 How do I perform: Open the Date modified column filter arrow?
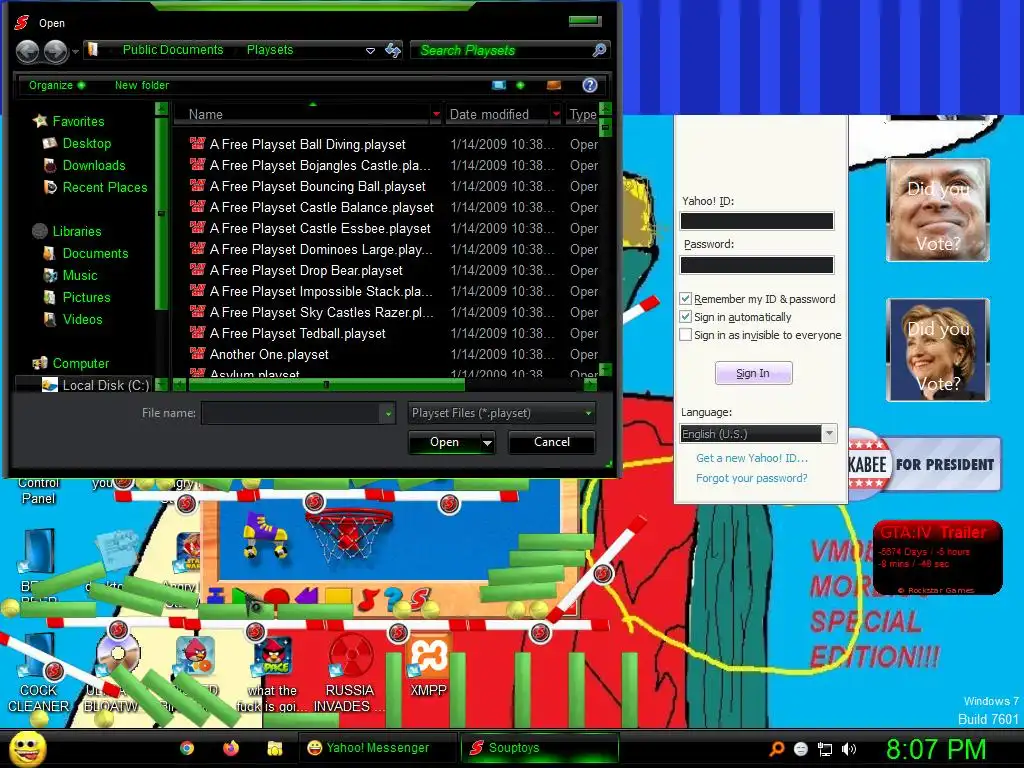(556, 114)
